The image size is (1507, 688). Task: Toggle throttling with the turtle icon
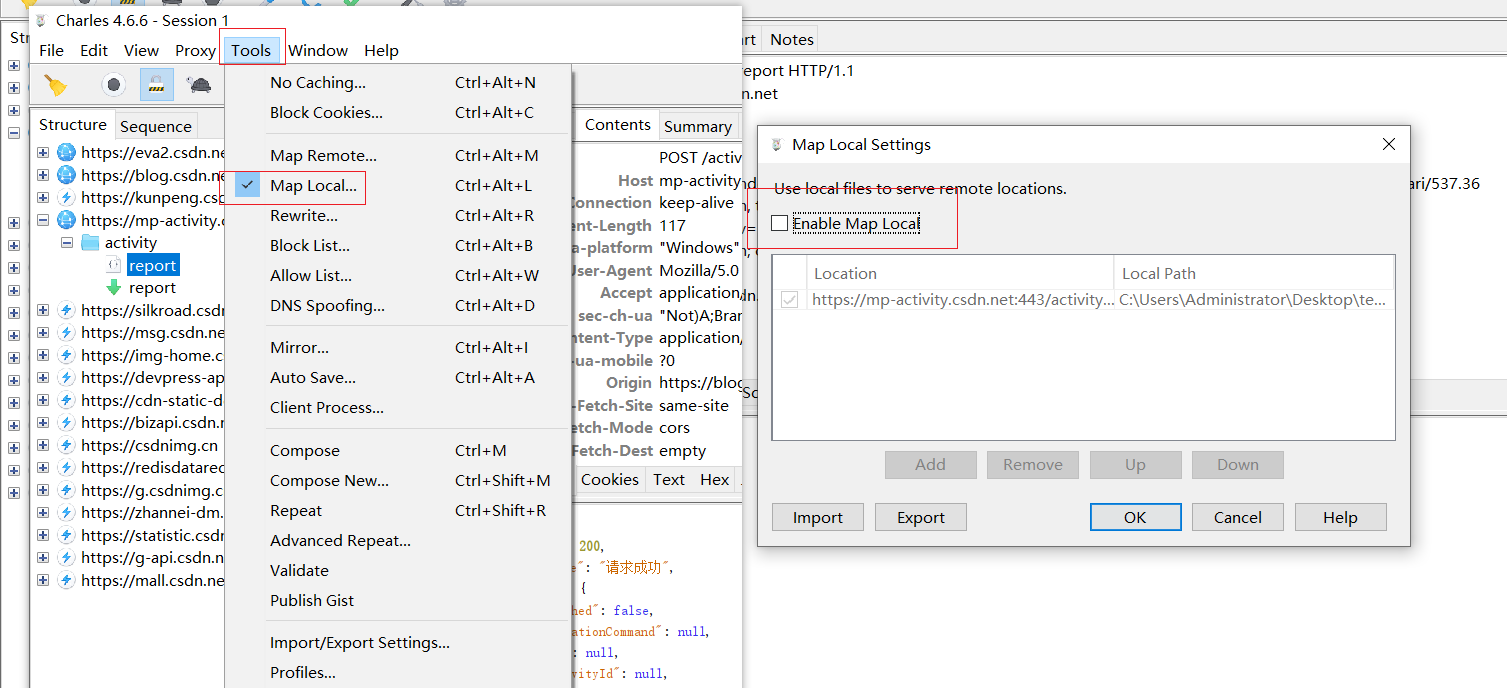pos(198,85)
